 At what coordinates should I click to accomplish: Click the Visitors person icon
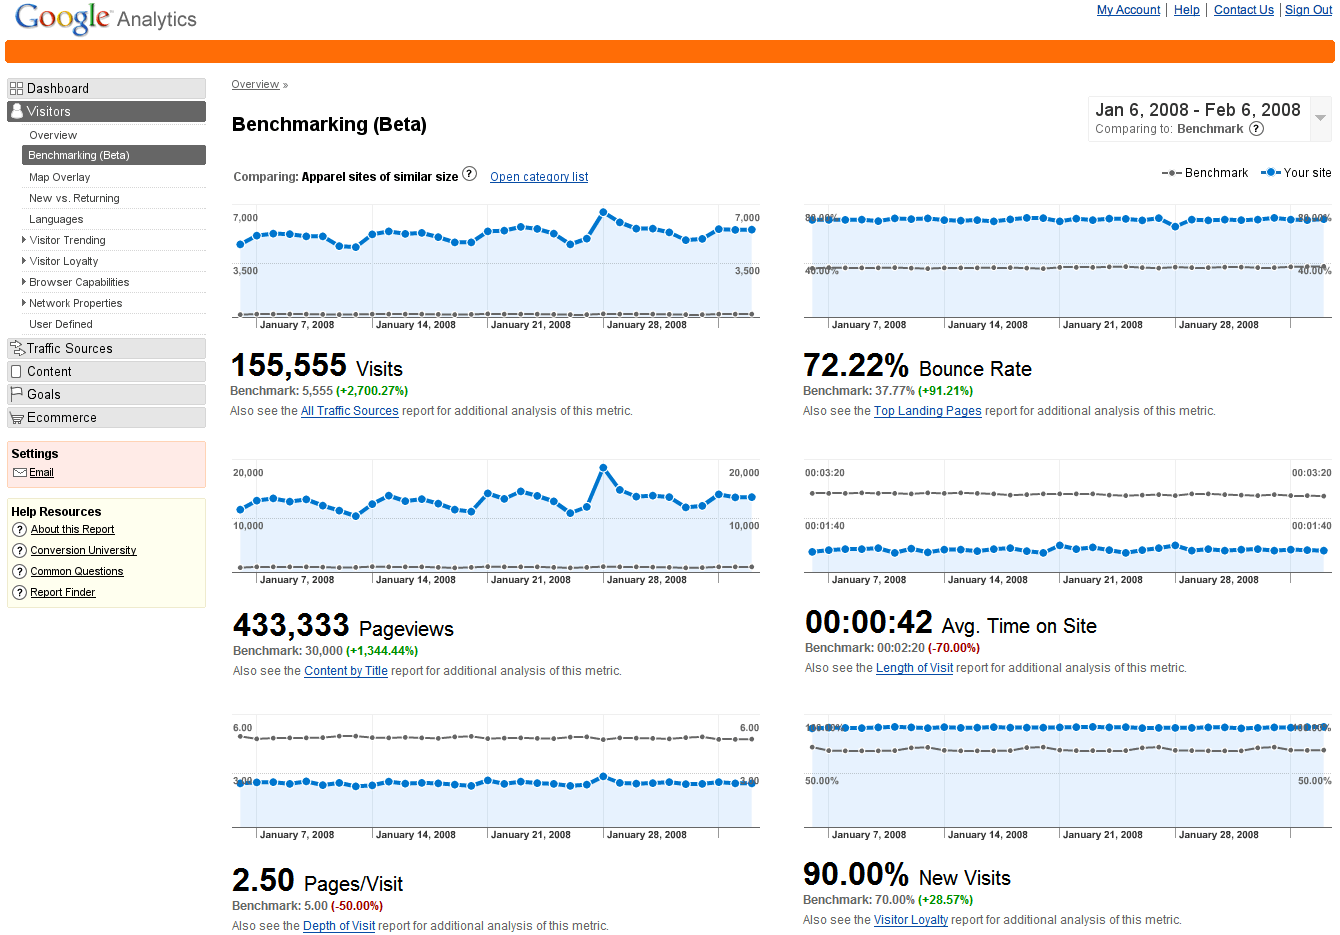click(x=16, y=111)
